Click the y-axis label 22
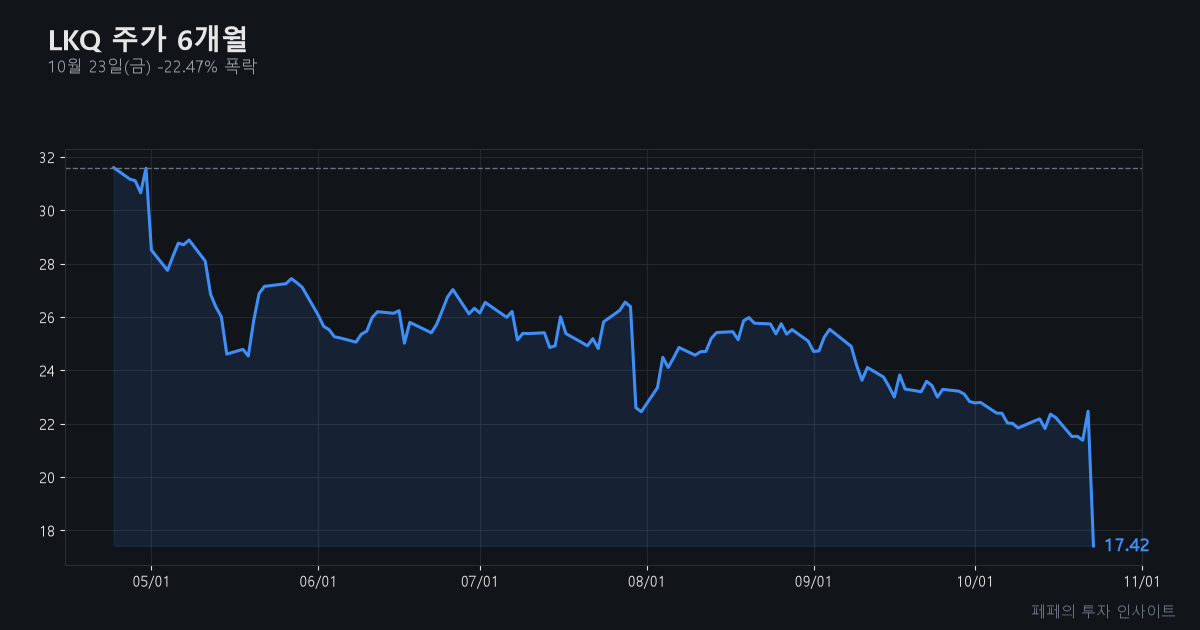Viewport: 1200px width, 630px height. point(47,424)
